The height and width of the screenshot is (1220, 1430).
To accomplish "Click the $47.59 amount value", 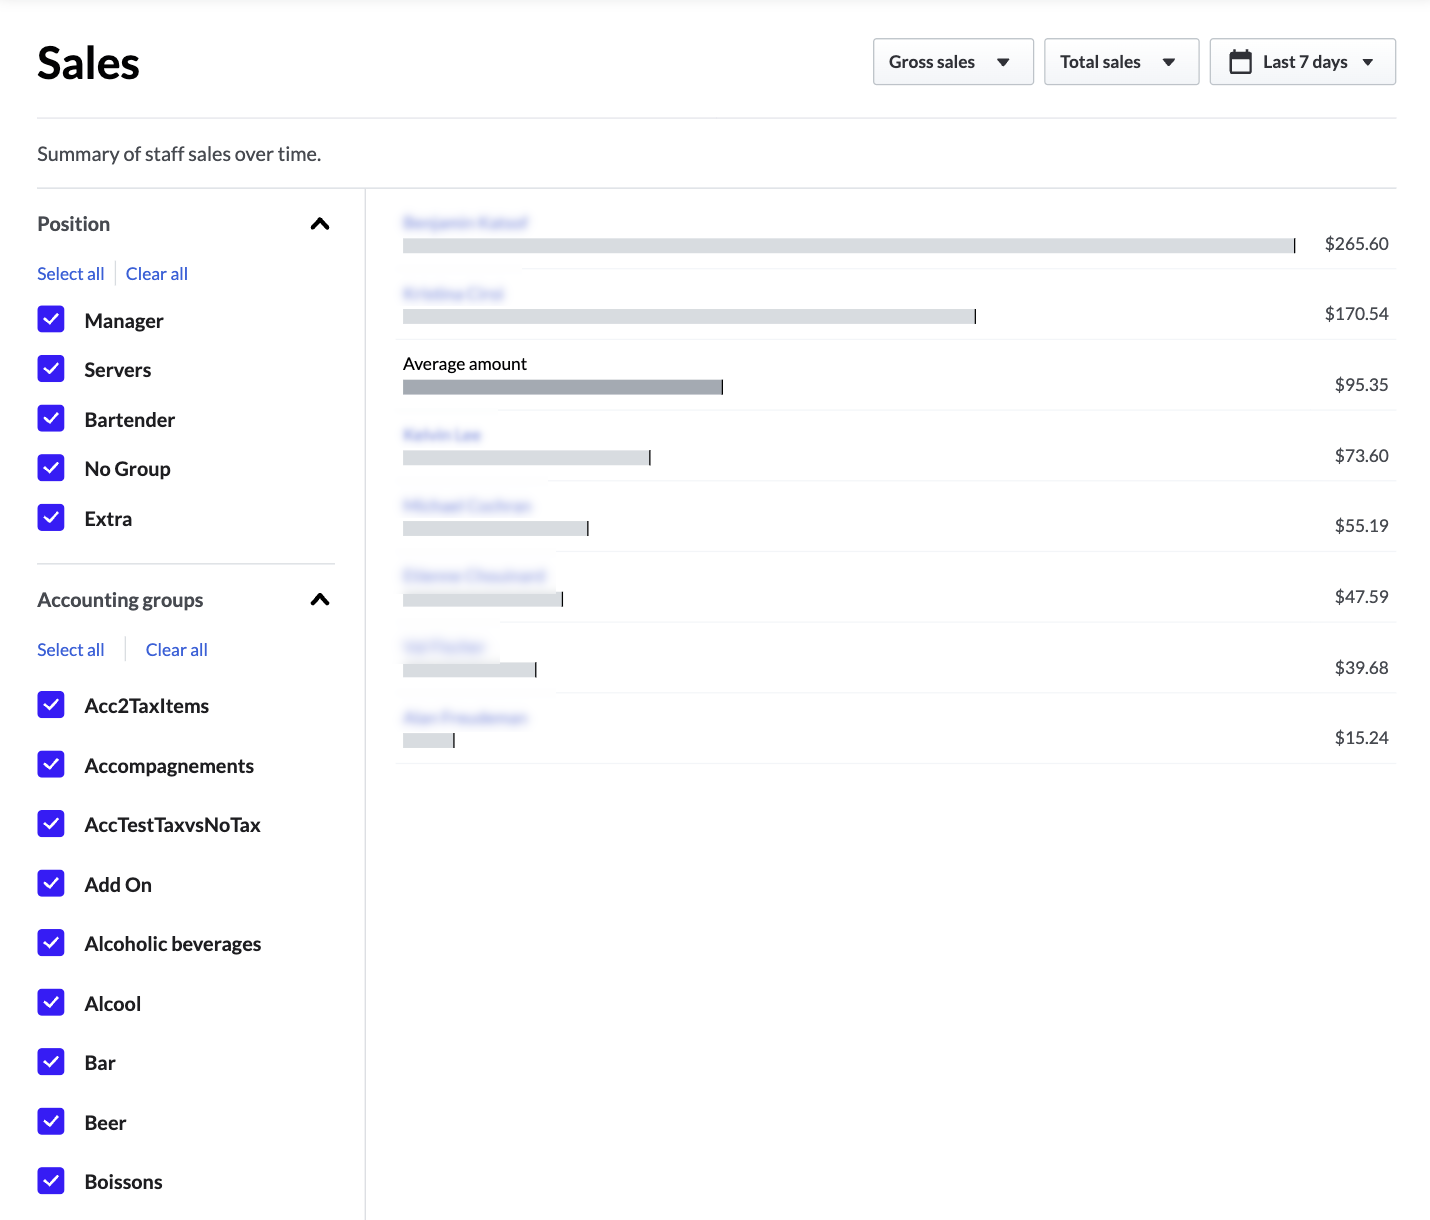I will [1361, 597].
